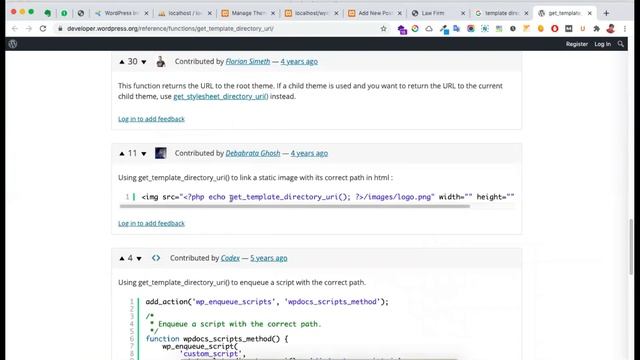Downvote the Codex note
Viewport: 640px width, 360px height.
139,258
